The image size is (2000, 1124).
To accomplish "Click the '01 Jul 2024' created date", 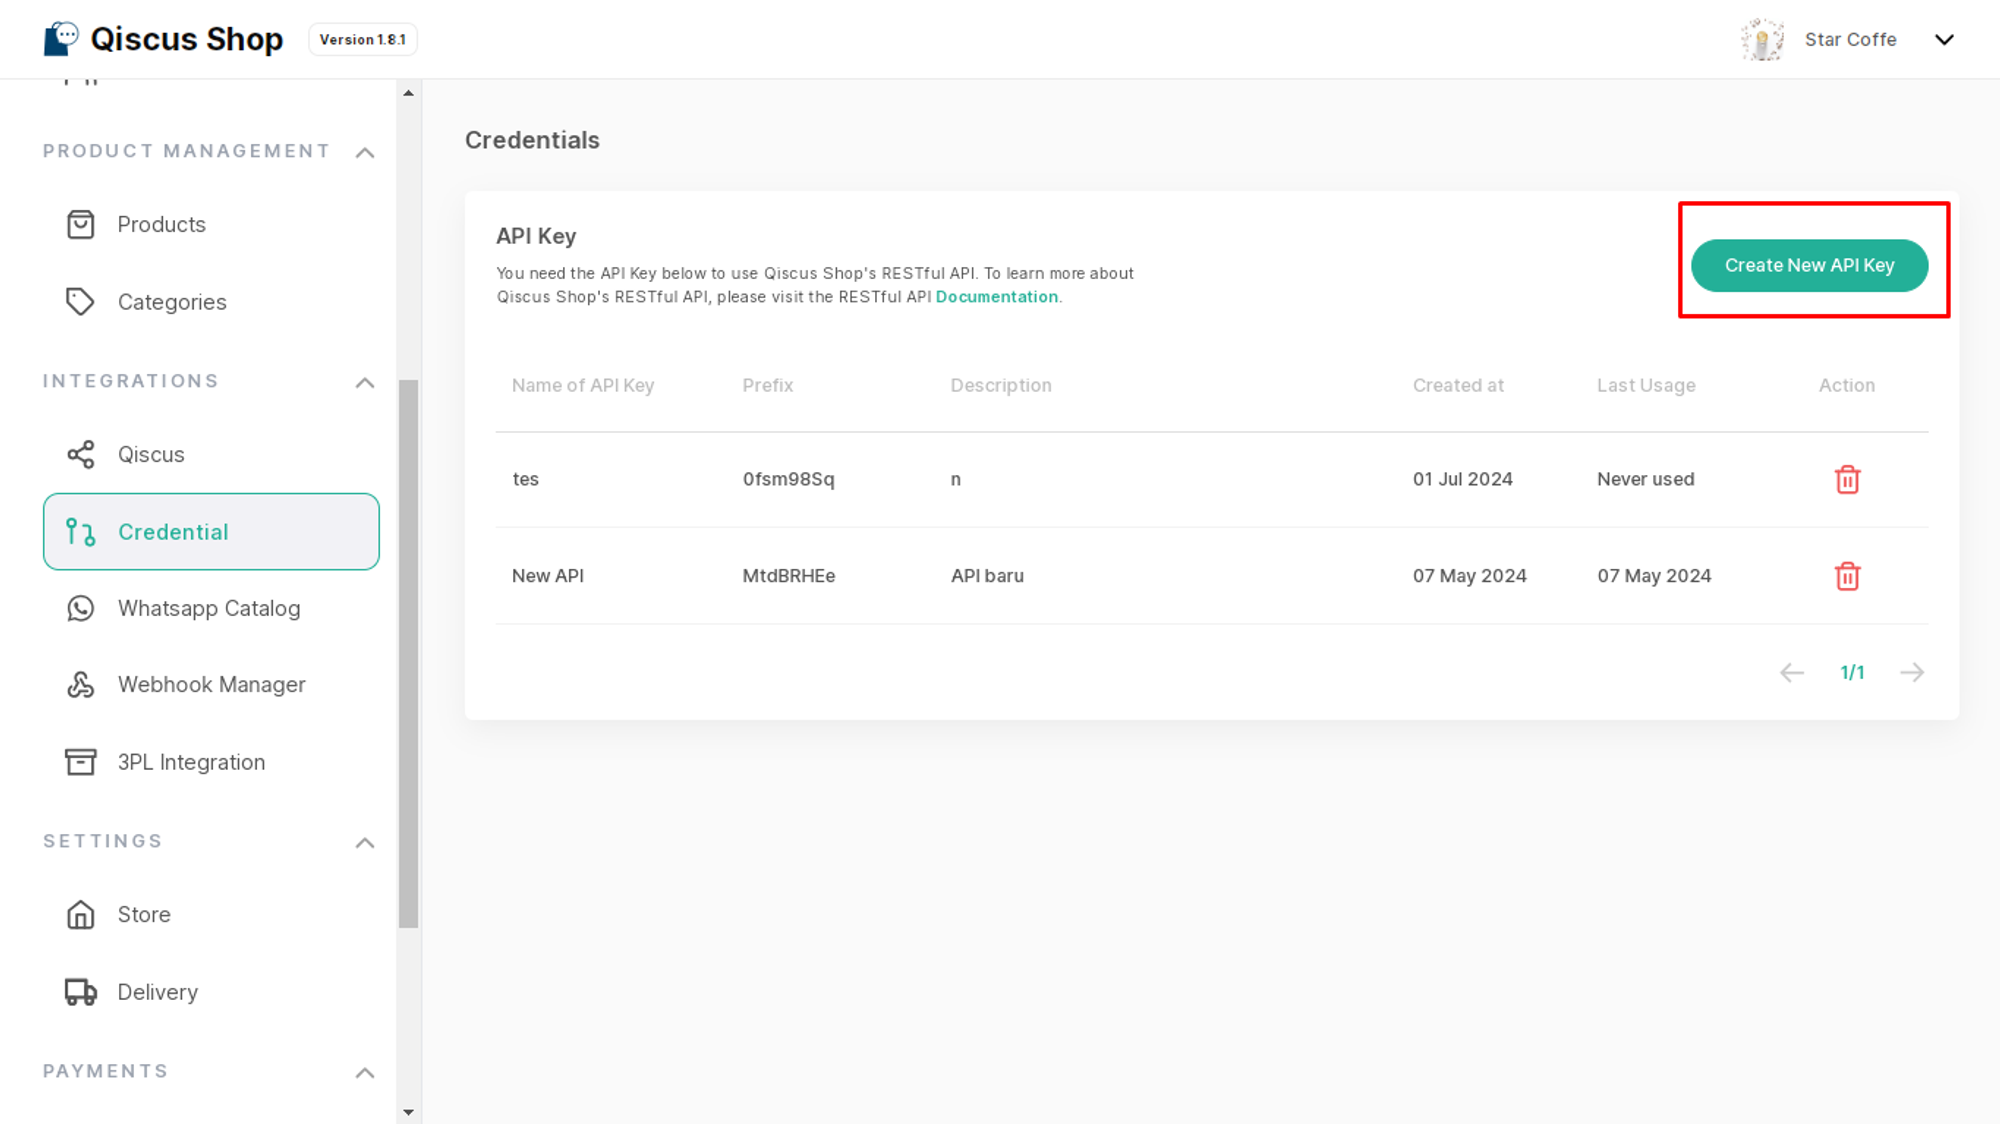I will click(x=1462, y=479).
